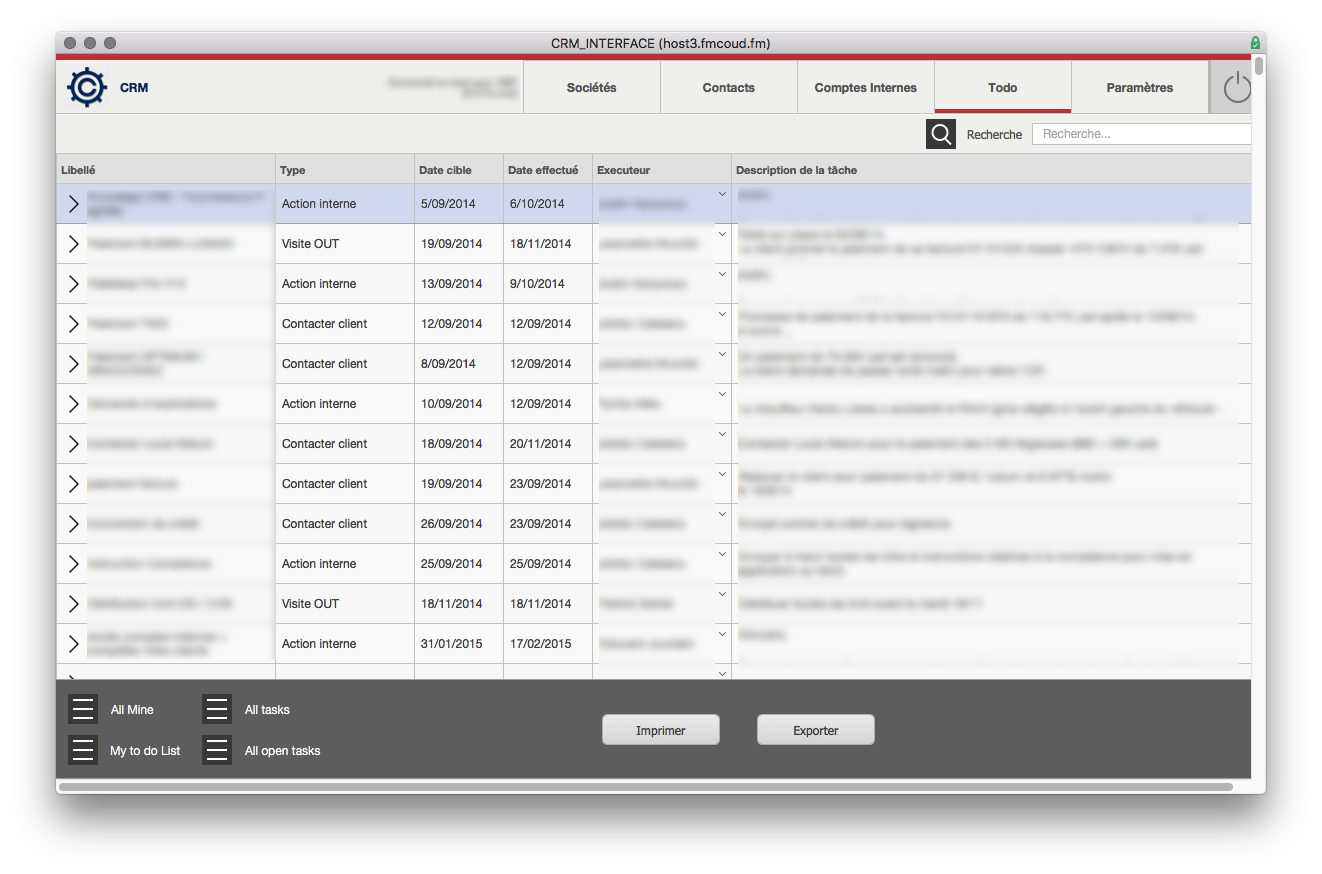Click Date cible cell 25/09/2014
Image resolution: width=1322 pixels, height=874 pixels.
click(459, 564)
